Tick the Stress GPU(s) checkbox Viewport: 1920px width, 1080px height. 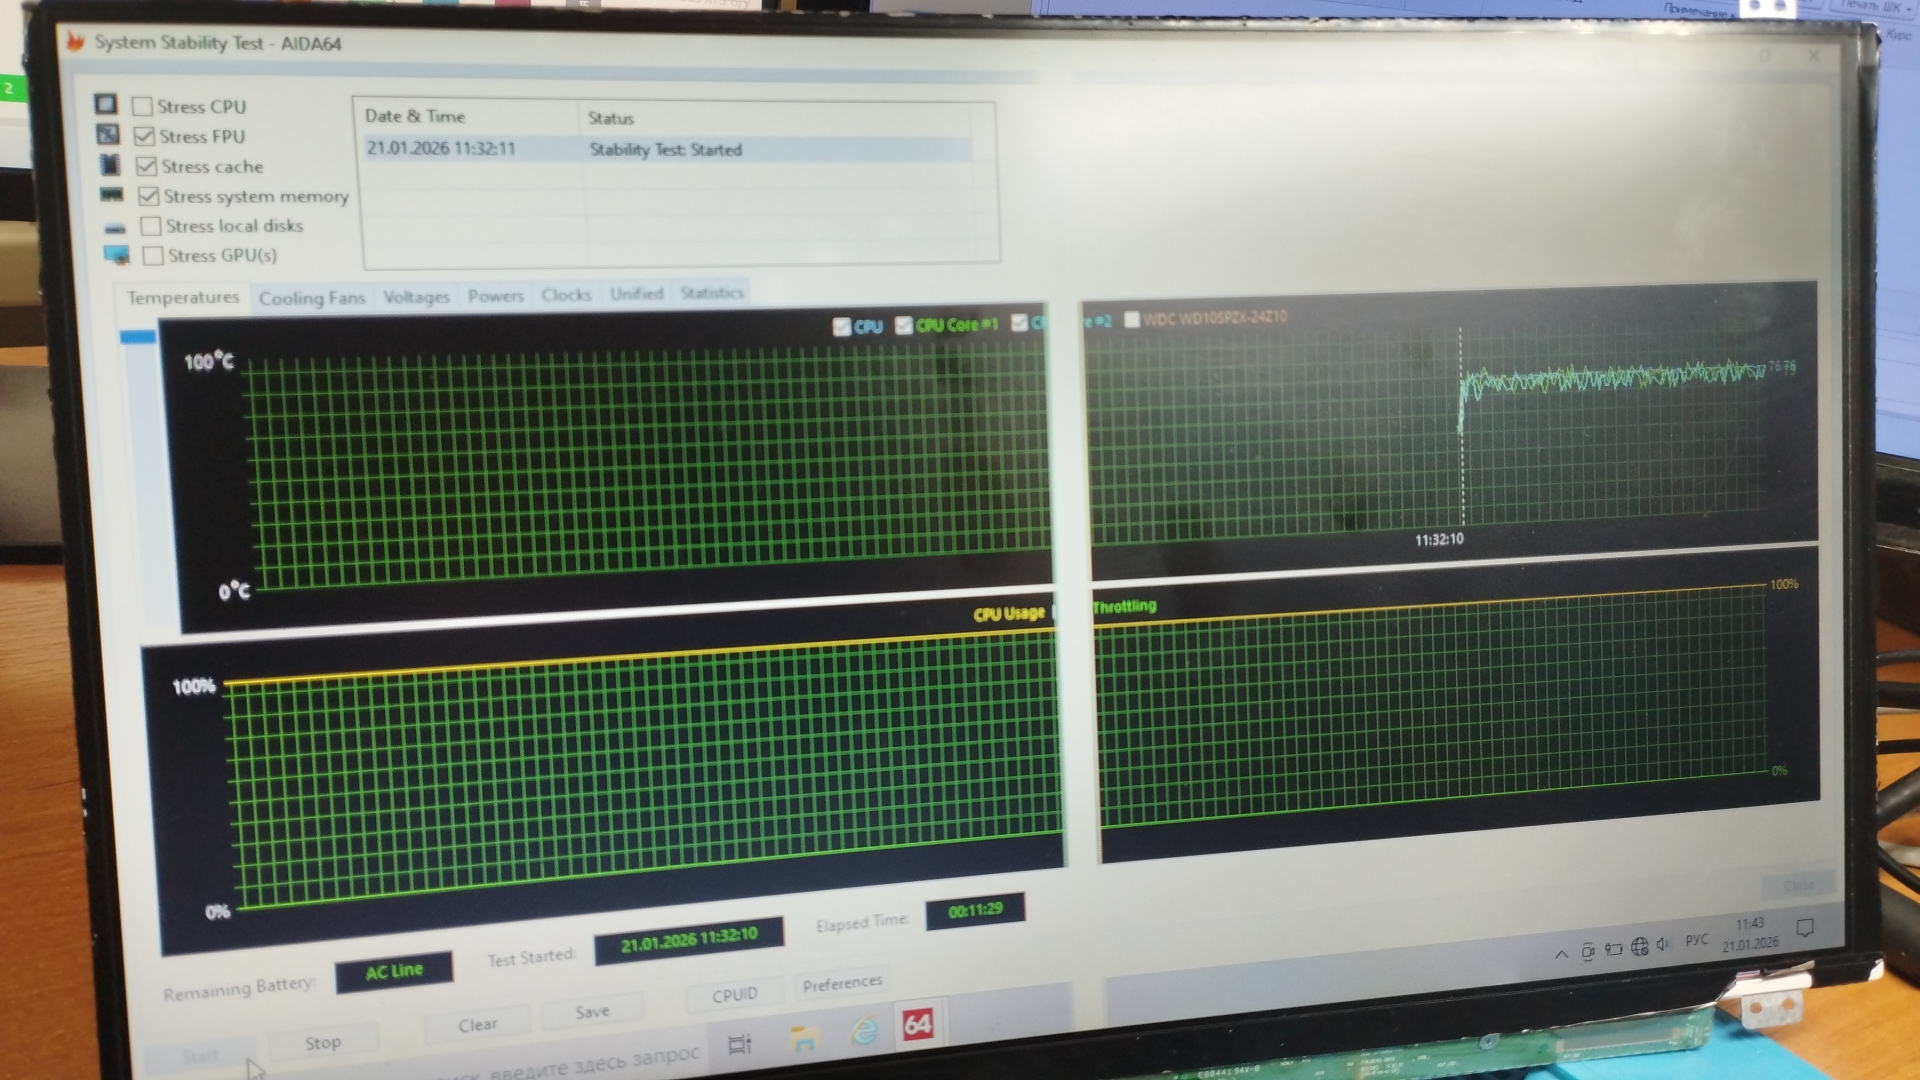pyautogui.click(x=153, y=256)
